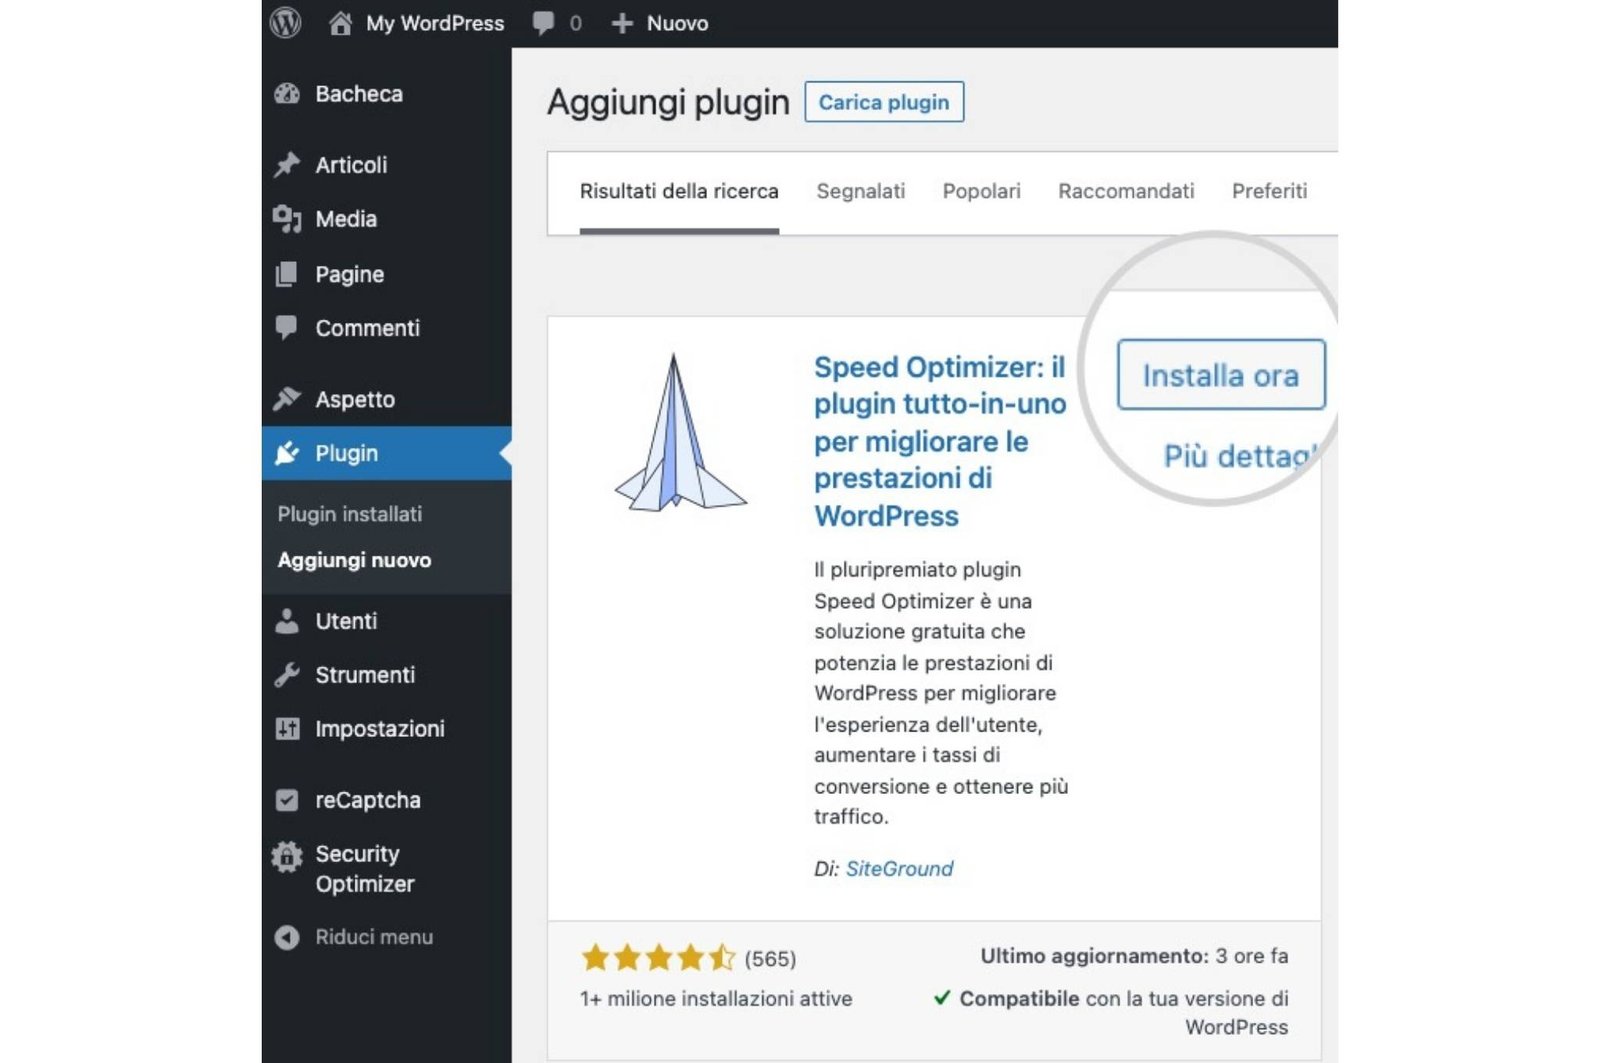Collapse sidebar with Riduci menu

tap(374, 937)
